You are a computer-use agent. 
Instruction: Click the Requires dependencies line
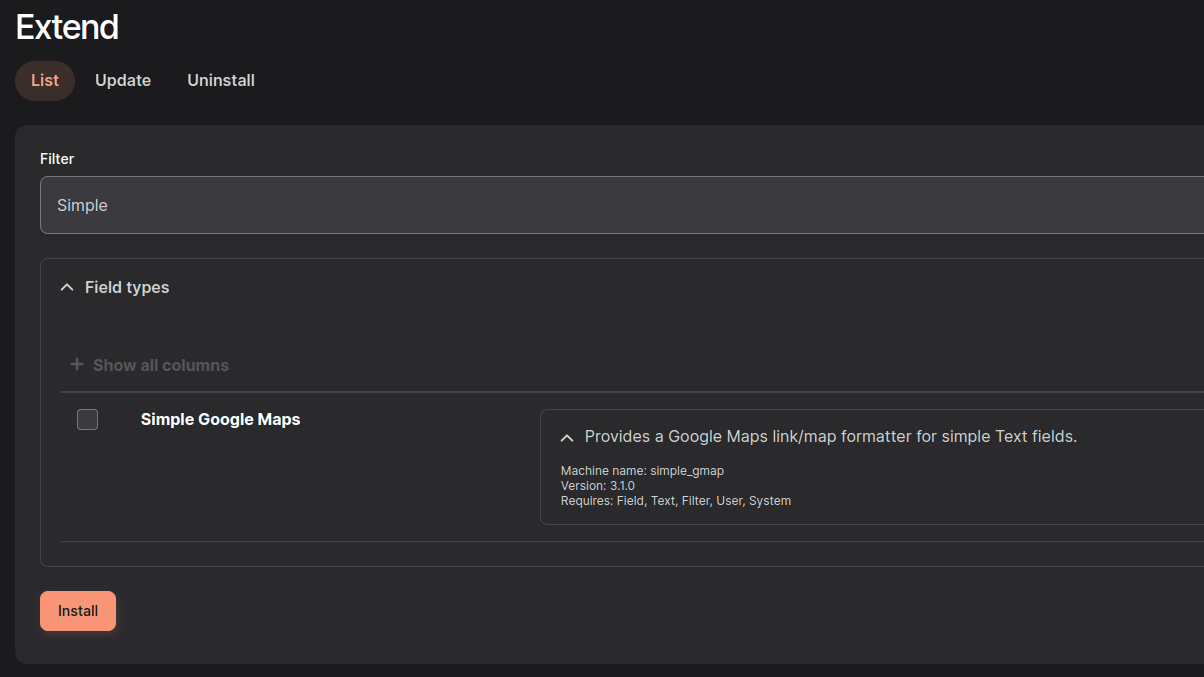coord(675,501)
